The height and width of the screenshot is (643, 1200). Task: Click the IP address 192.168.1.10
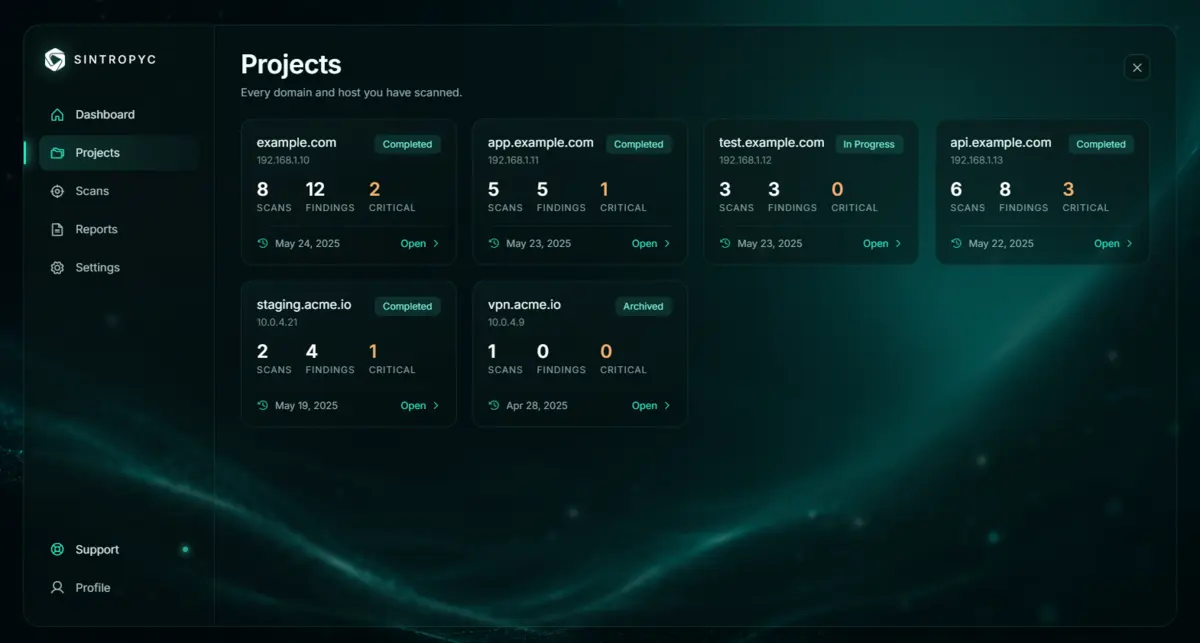283,160
